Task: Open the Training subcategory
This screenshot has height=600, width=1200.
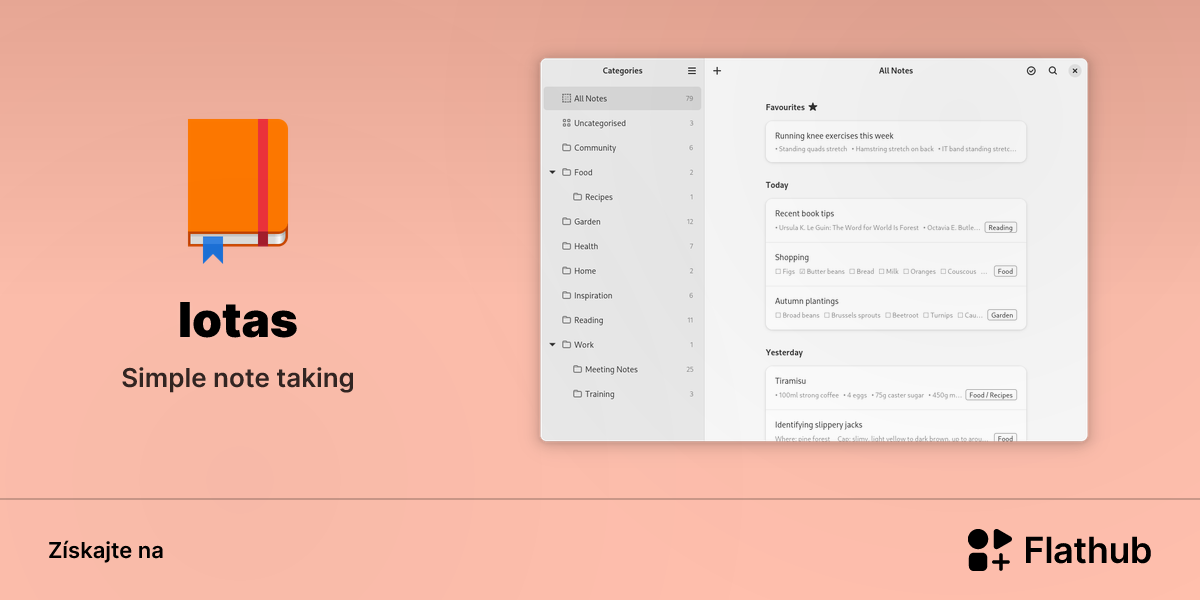Action: pos(622,394)
